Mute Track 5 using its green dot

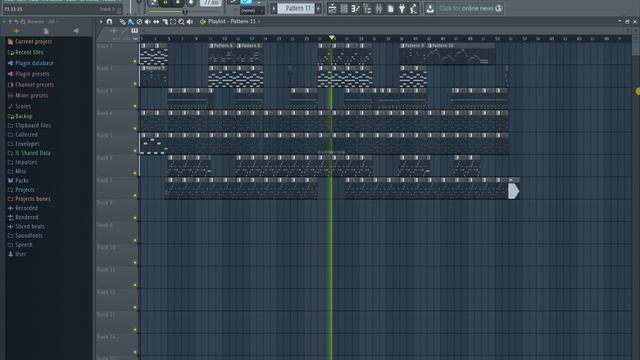coord(135,151)
